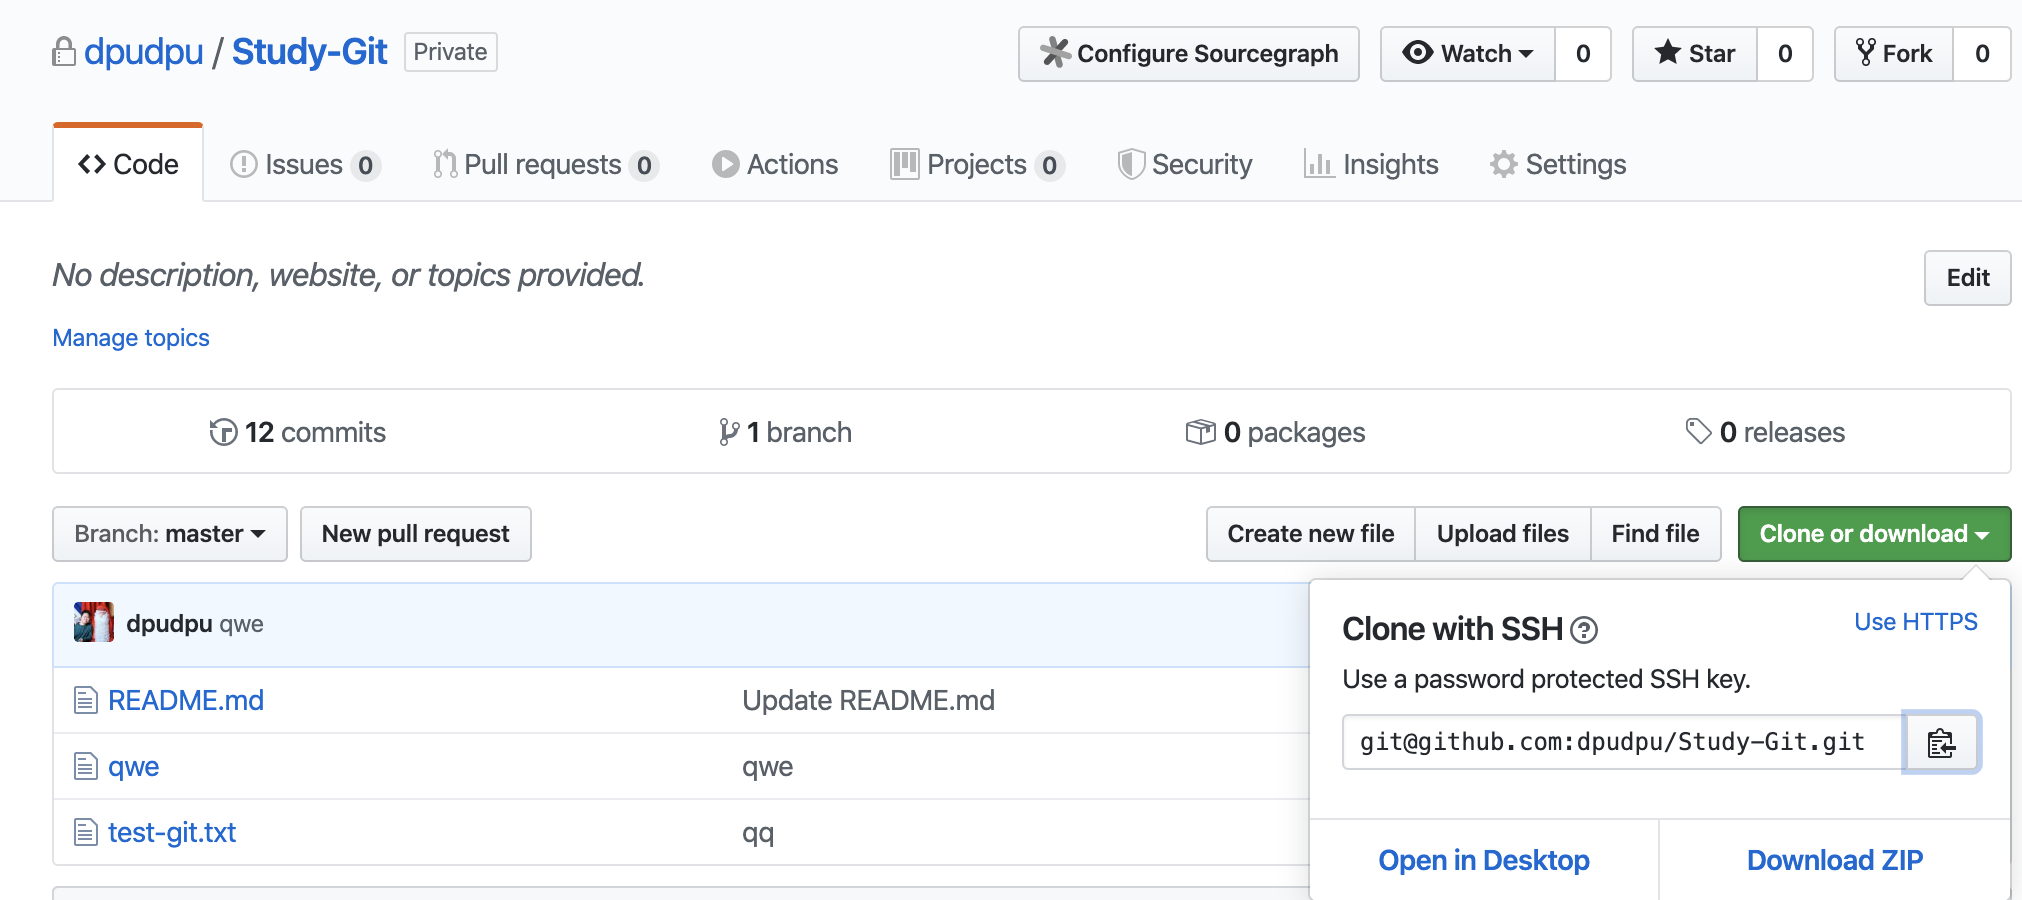Image resolution: width=2022 pixels, height=900 pixels.
Task: View the watchers count next to Watch
Action: [1583, 54]
